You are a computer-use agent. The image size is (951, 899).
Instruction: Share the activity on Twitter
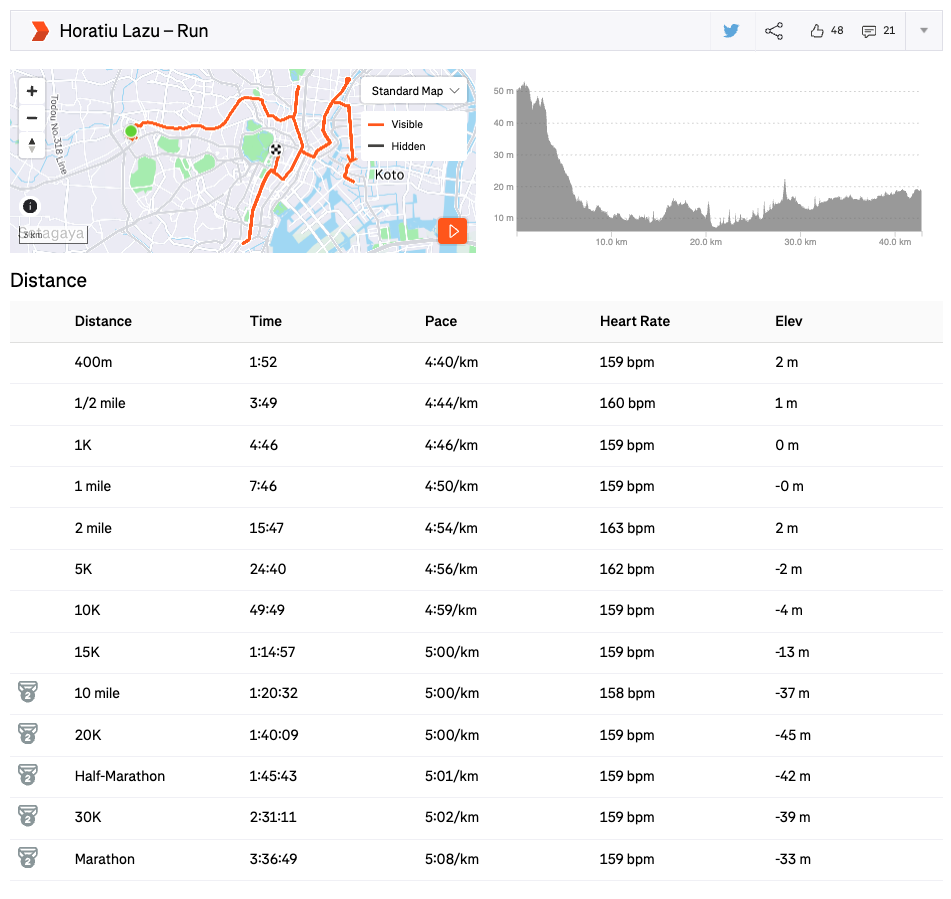731,31
